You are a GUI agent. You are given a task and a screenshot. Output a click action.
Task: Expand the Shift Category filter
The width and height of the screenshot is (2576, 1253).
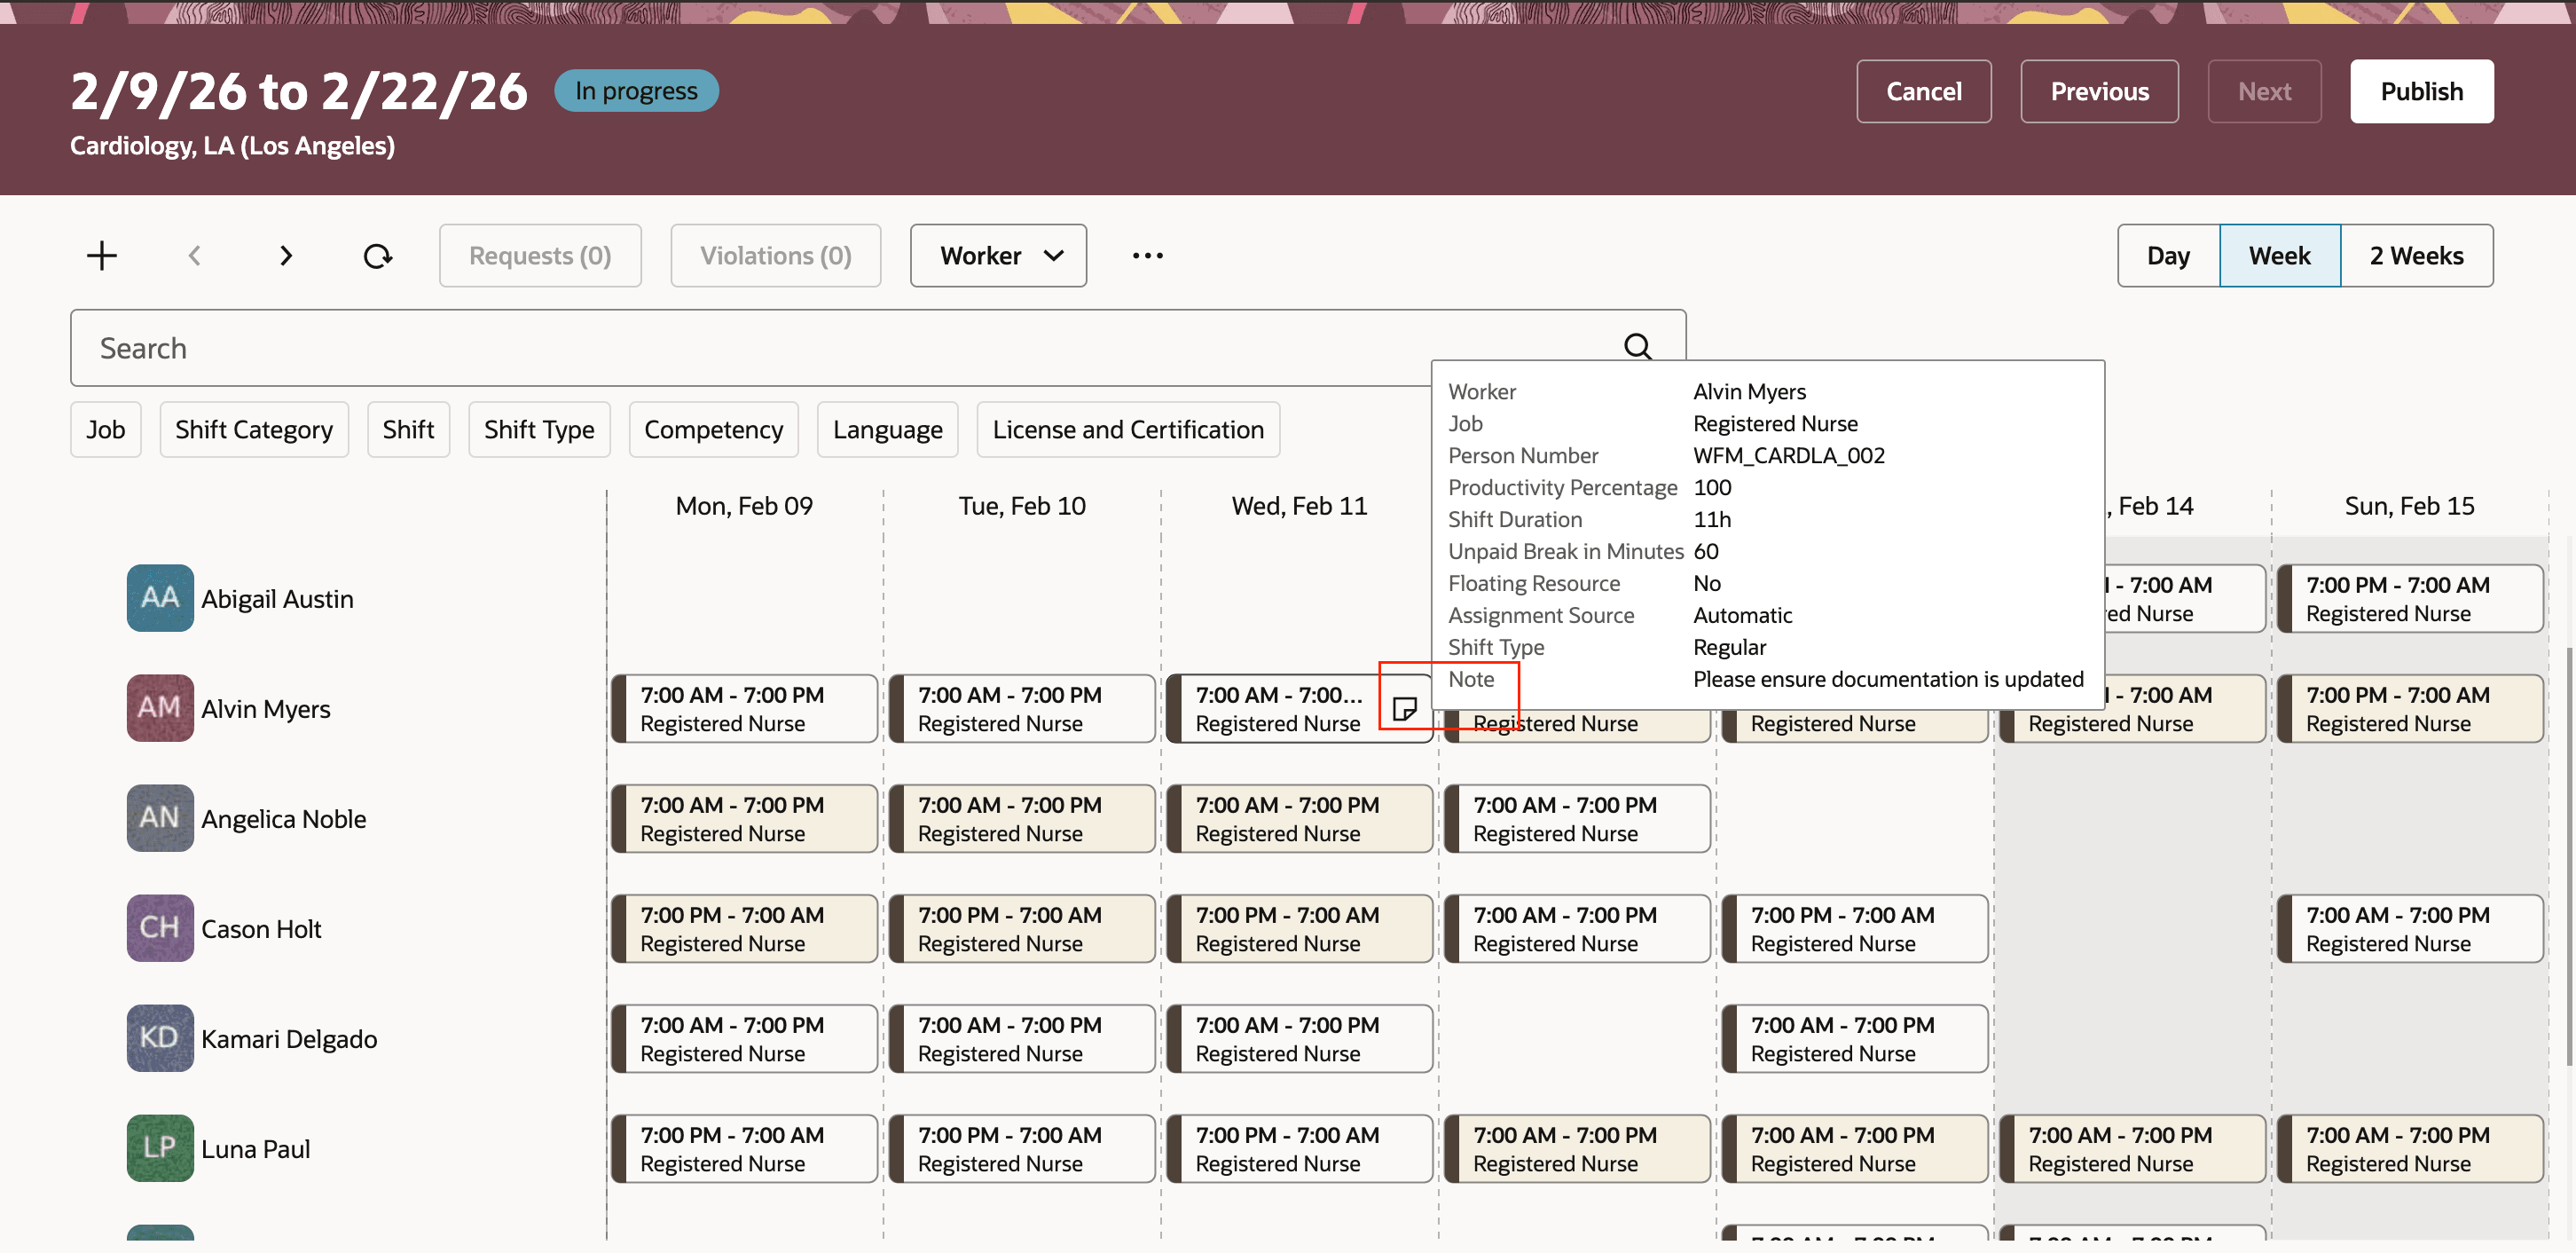pyautogui.click(x=254, y=429)
